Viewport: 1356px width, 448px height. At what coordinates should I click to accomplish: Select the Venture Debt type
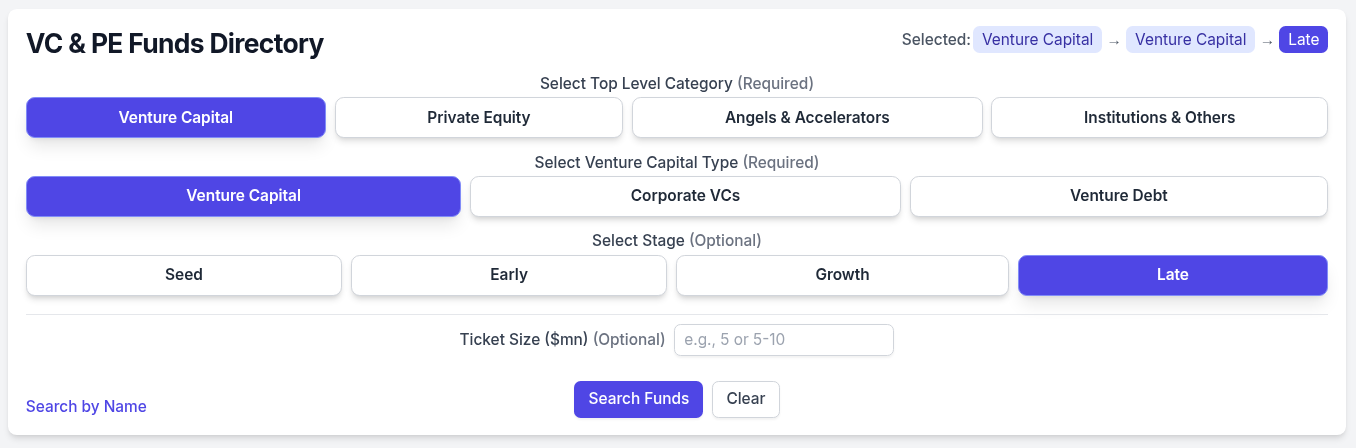tap(1118, 196)
